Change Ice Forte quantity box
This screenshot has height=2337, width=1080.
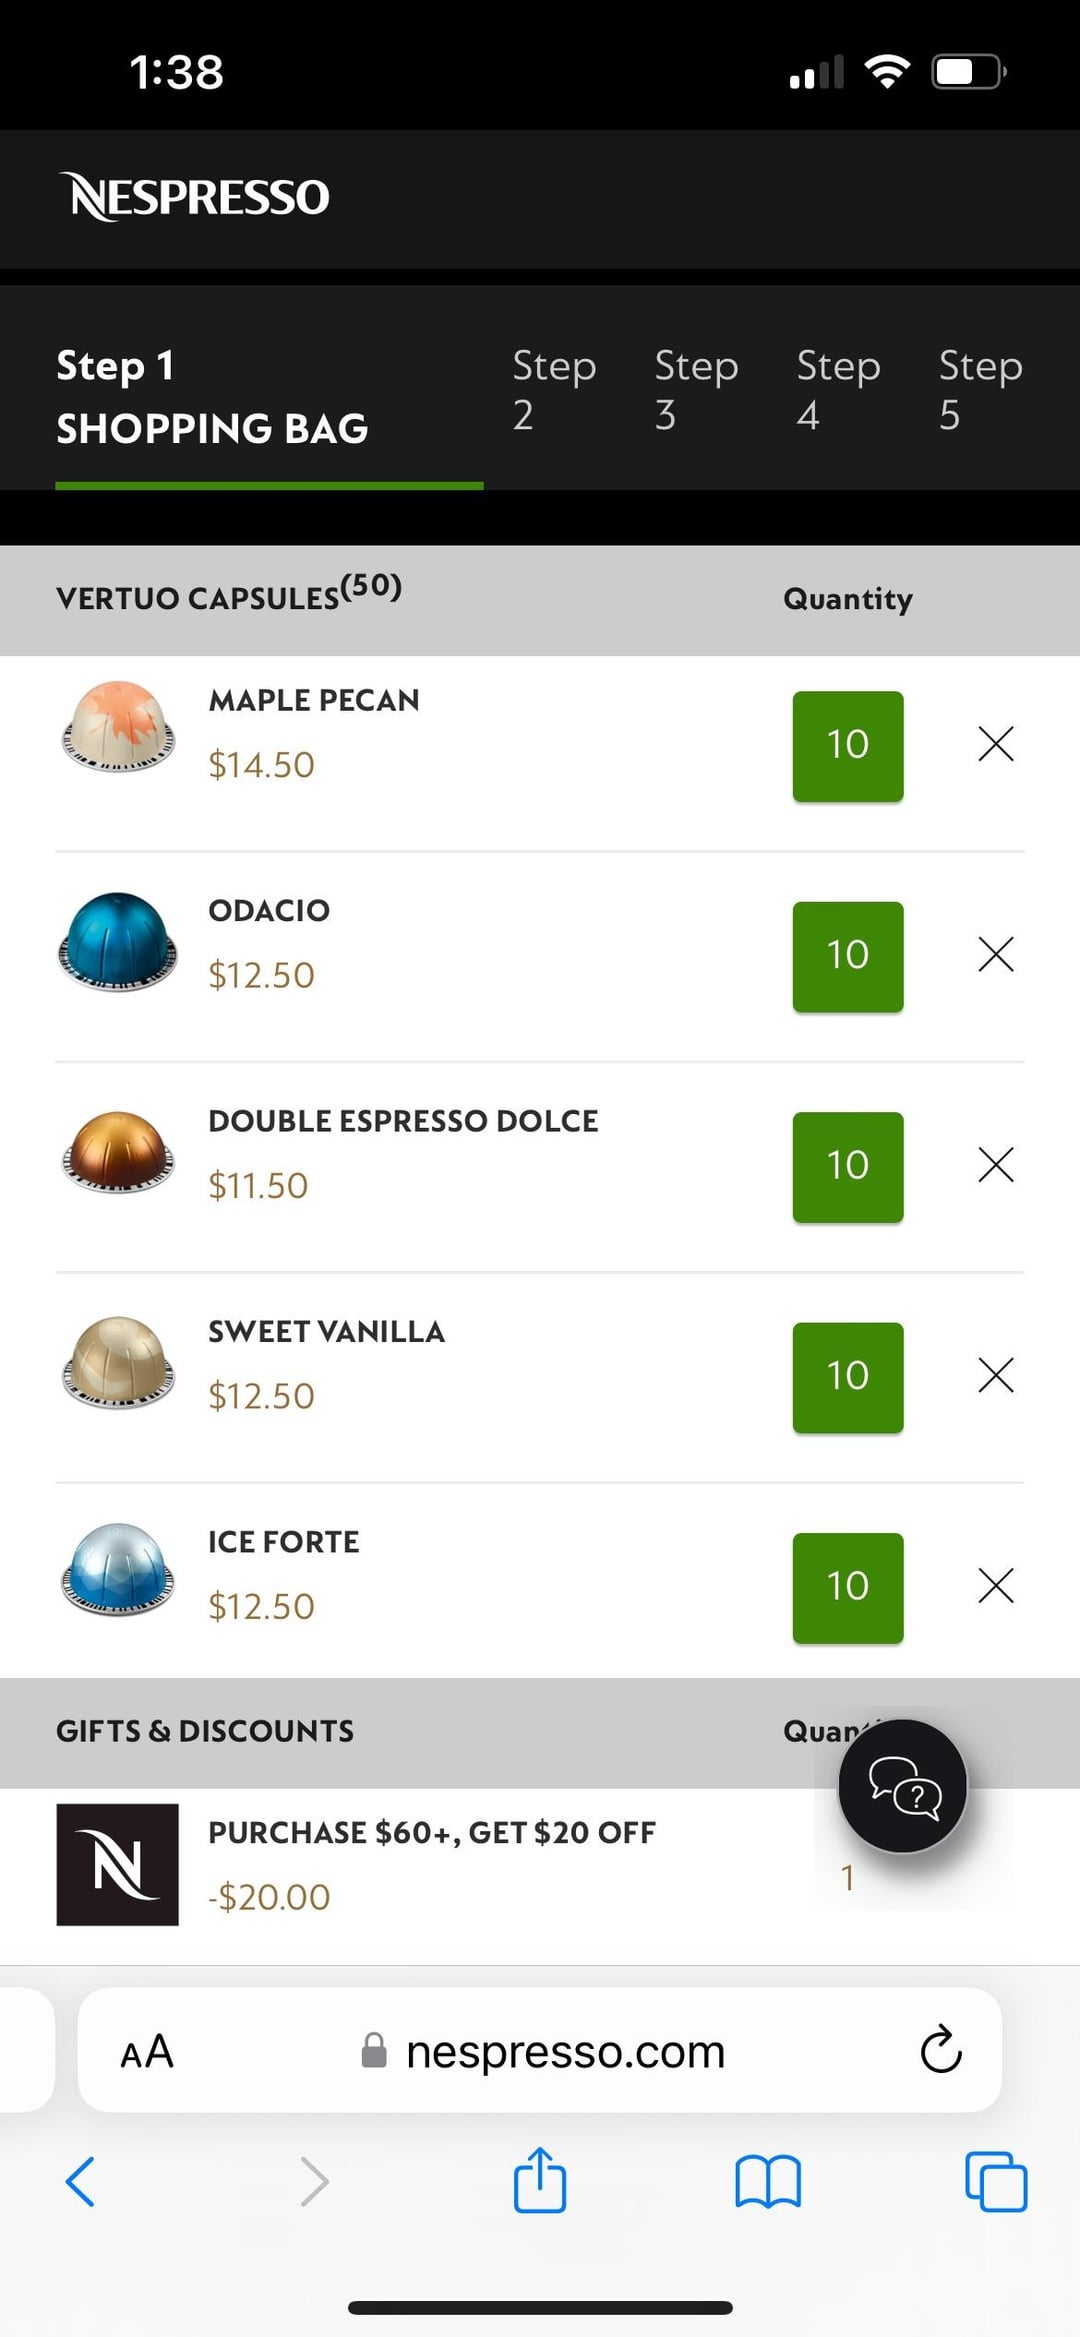pos(847,1587)
